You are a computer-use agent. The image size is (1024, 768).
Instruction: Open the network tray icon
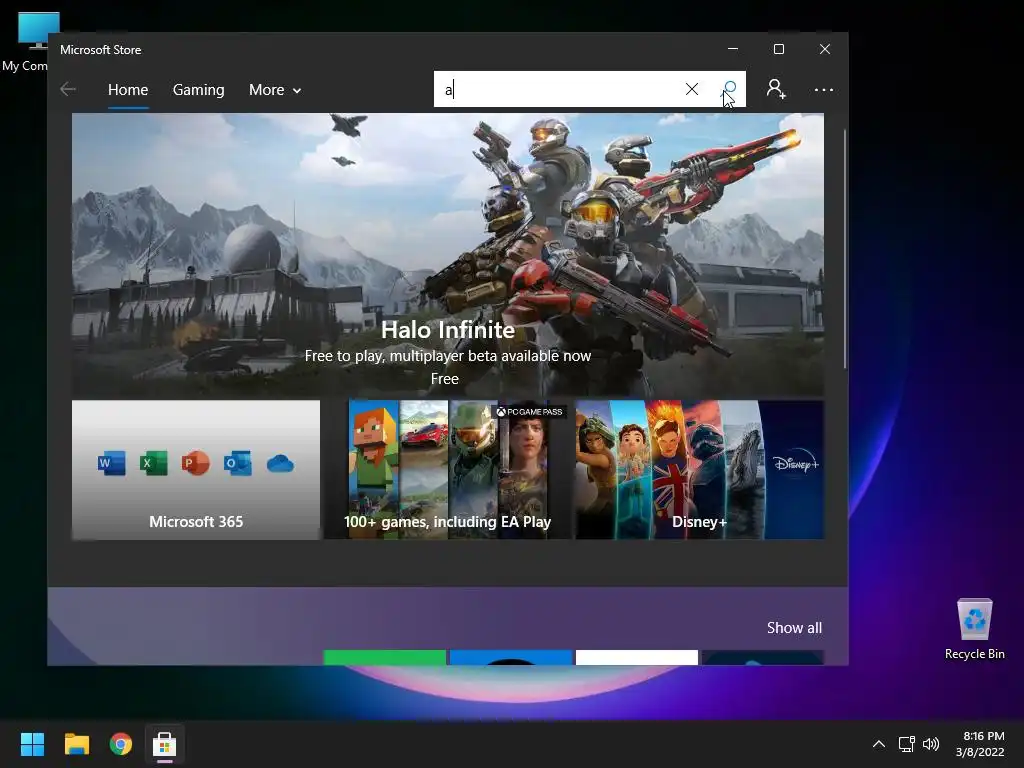[x=906, y=744]
